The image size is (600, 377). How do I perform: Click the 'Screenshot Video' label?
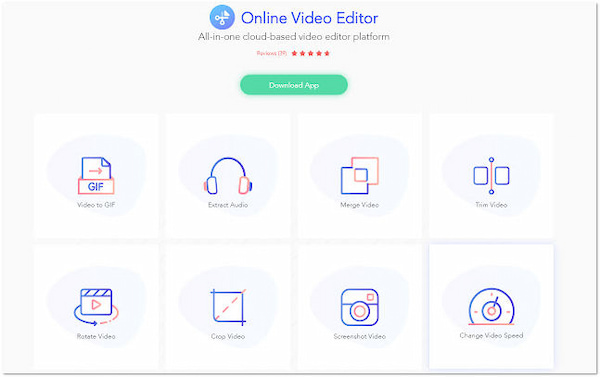coord(359,336)
